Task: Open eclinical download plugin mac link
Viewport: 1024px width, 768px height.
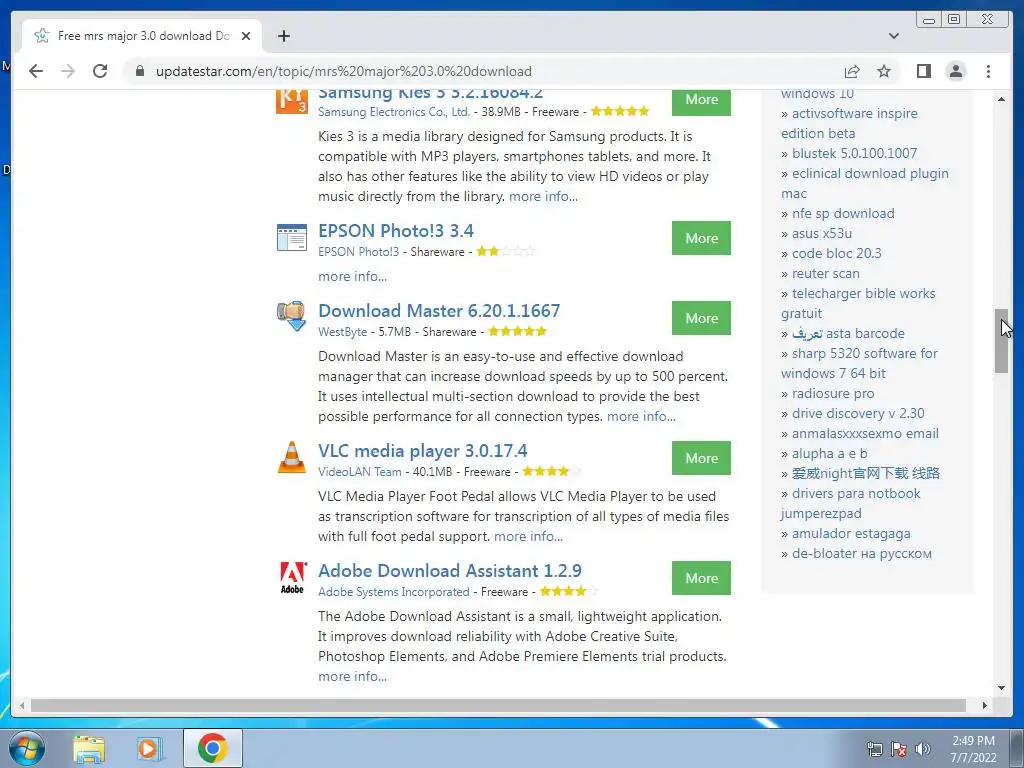Action: pyautogui.click(x=865, y=184)
